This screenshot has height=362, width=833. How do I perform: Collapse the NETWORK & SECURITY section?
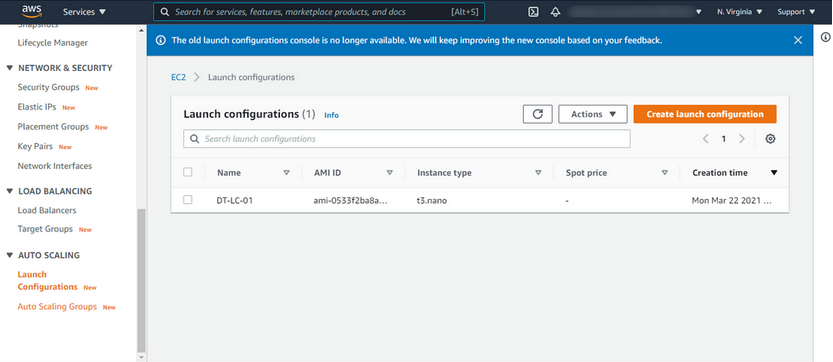coord(10,68)
